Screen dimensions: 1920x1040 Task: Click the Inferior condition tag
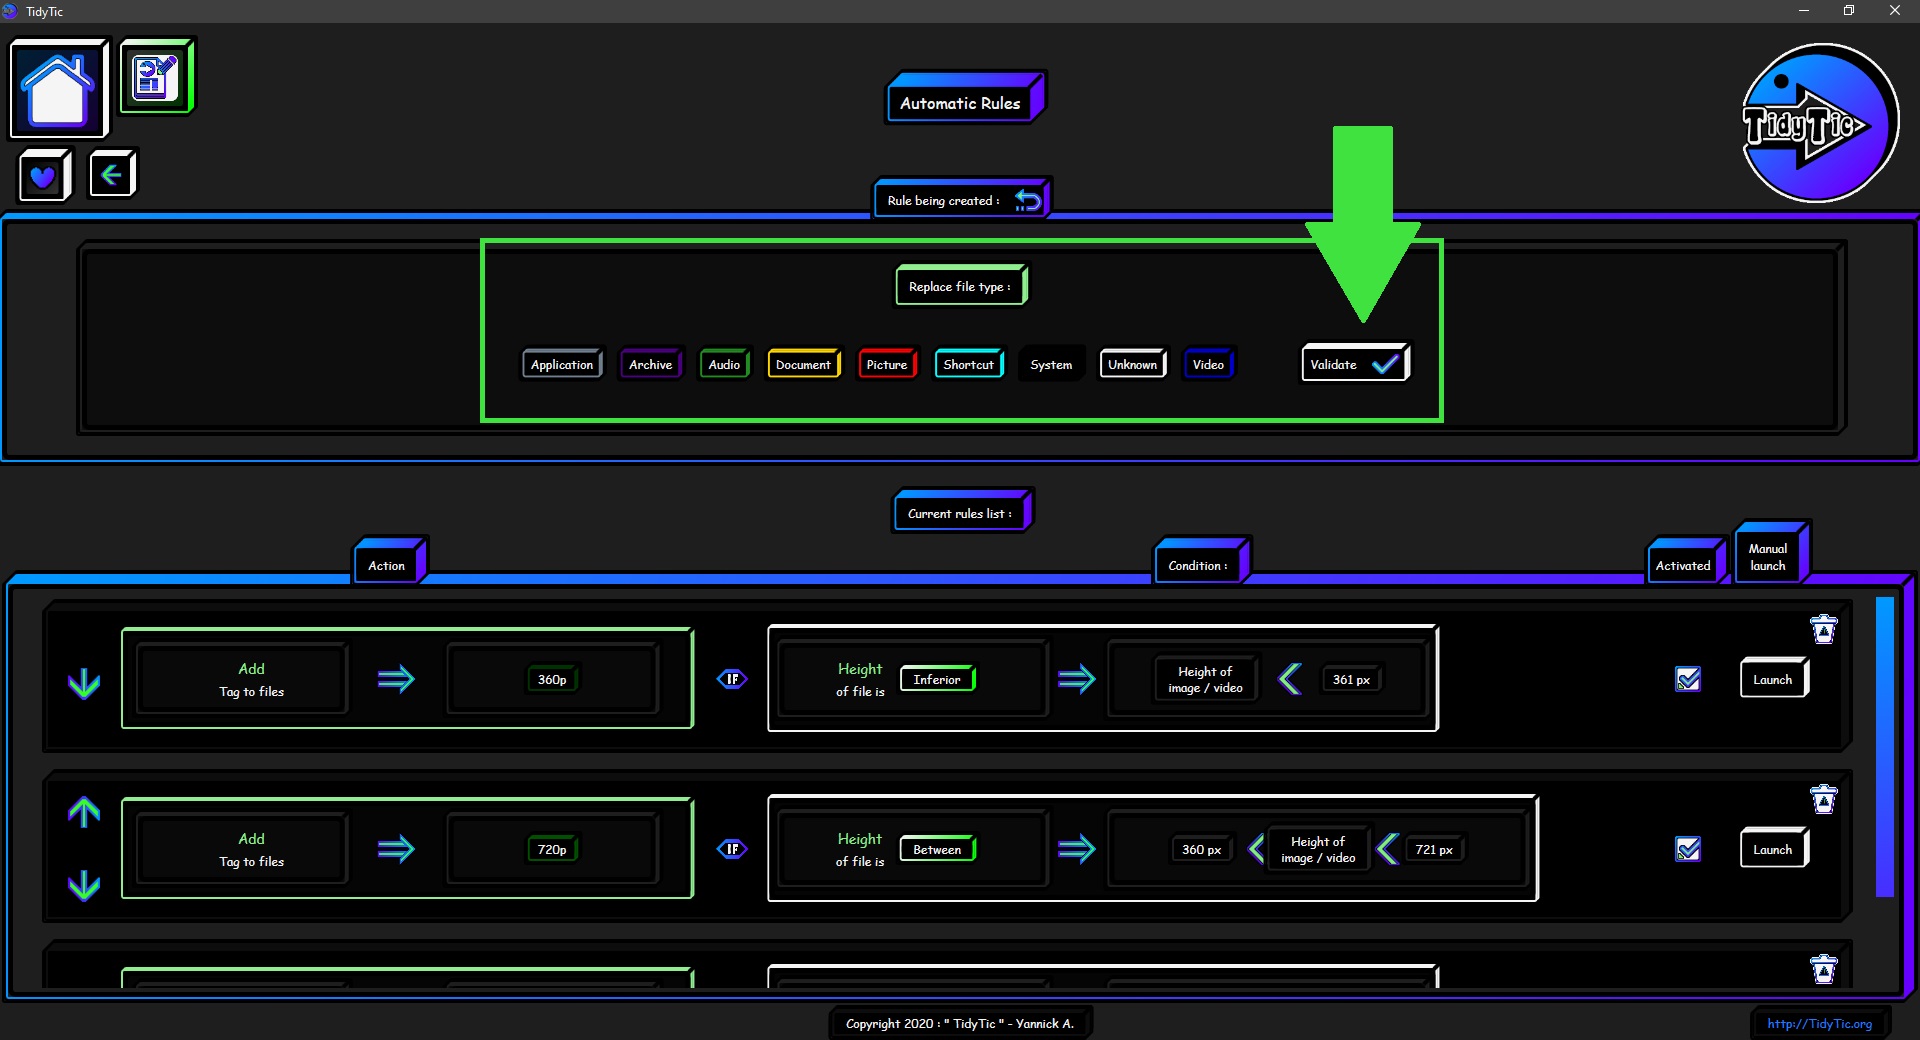tap(937, 679)
